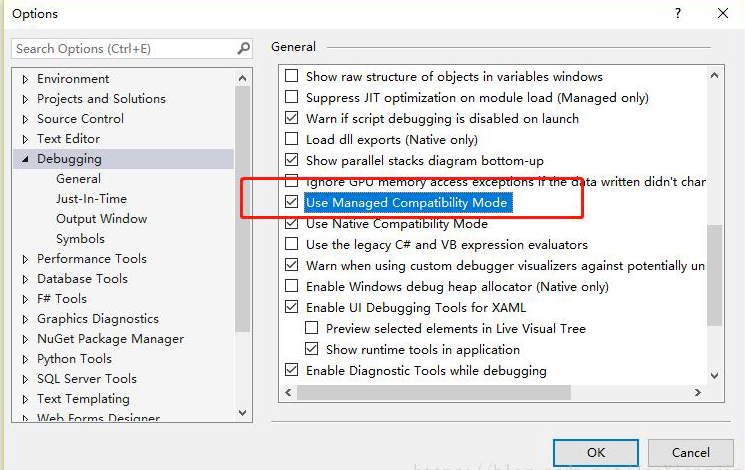Click the options list scroll left arrow
The width and height of the screenshot is (745, 470).
(x=288, y=393)
